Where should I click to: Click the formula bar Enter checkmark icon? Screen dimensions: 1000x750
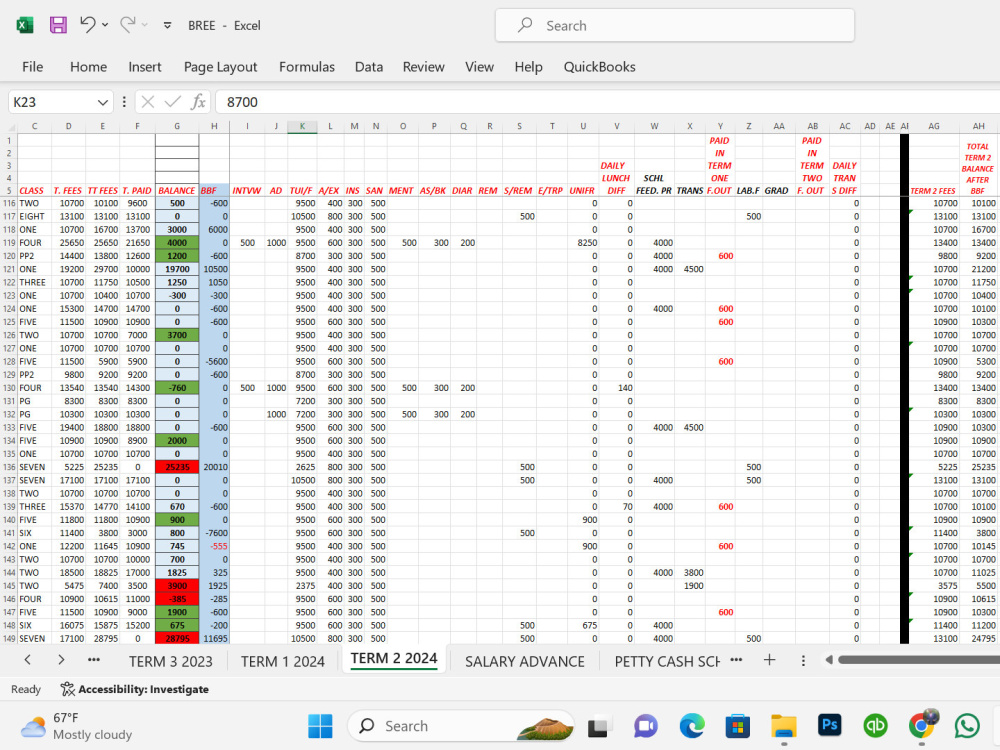[172, 102]
